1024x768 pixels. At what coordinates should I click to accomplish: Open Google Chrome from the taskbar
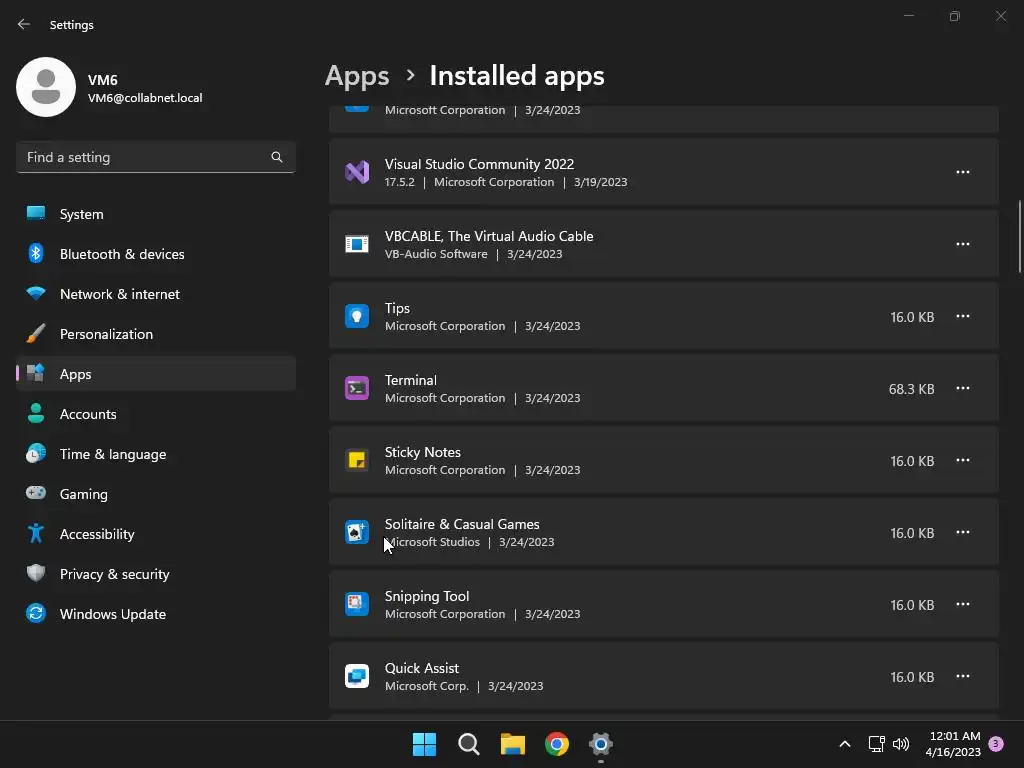(x=557, y=744)
